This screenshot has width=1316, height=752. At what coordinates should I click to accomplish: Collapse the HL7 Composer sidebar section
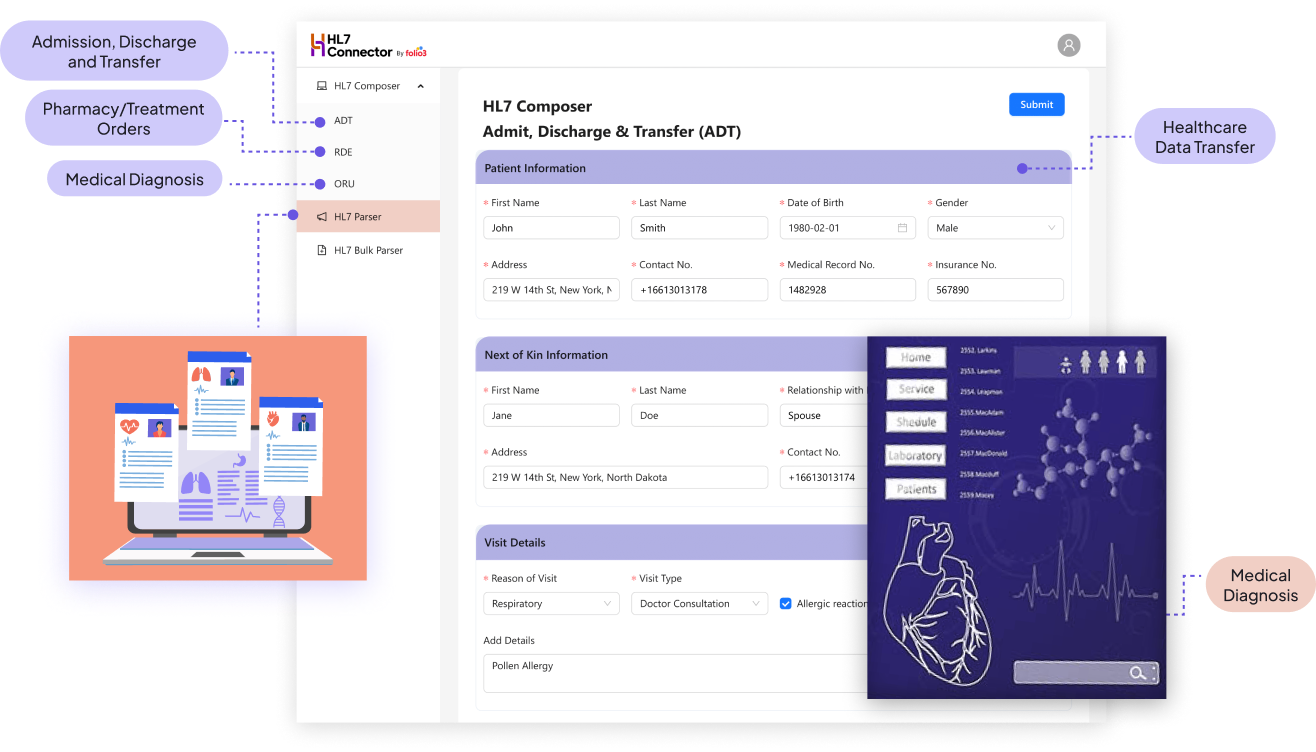[421, 86]
